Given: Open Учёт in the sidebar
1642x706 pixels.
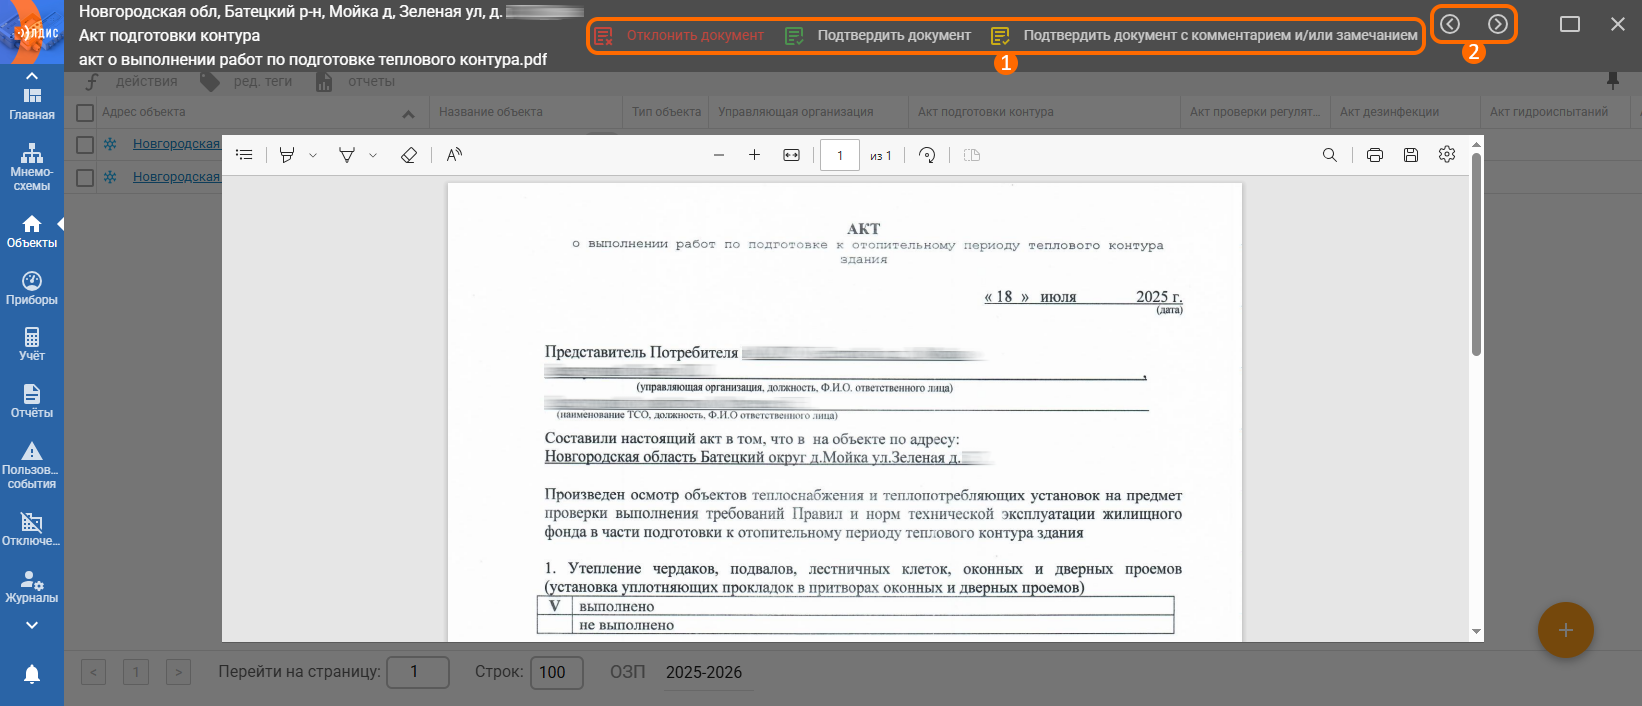Looking at the screenshot, I should coord(32,345).
